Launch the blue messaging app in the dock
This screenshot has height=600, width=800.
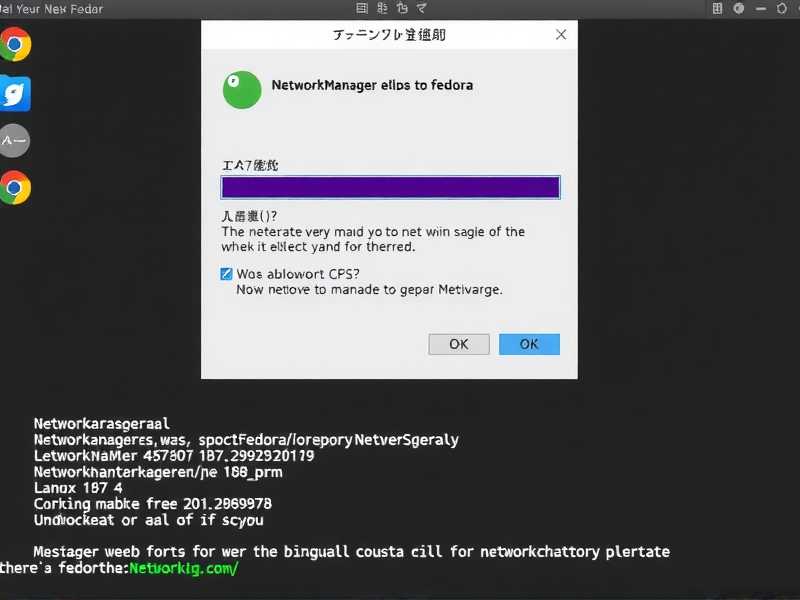tap(16, 94)
